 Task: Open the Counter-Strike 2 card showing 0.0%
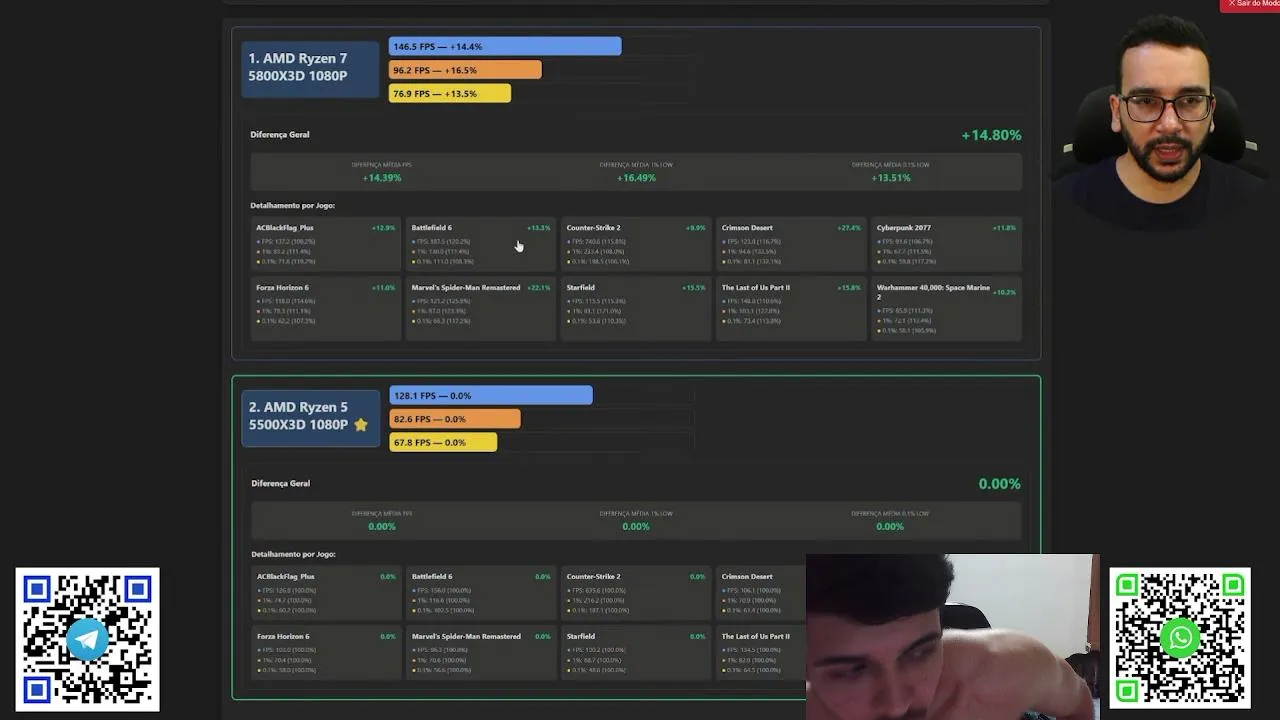(x=636, y=593)
